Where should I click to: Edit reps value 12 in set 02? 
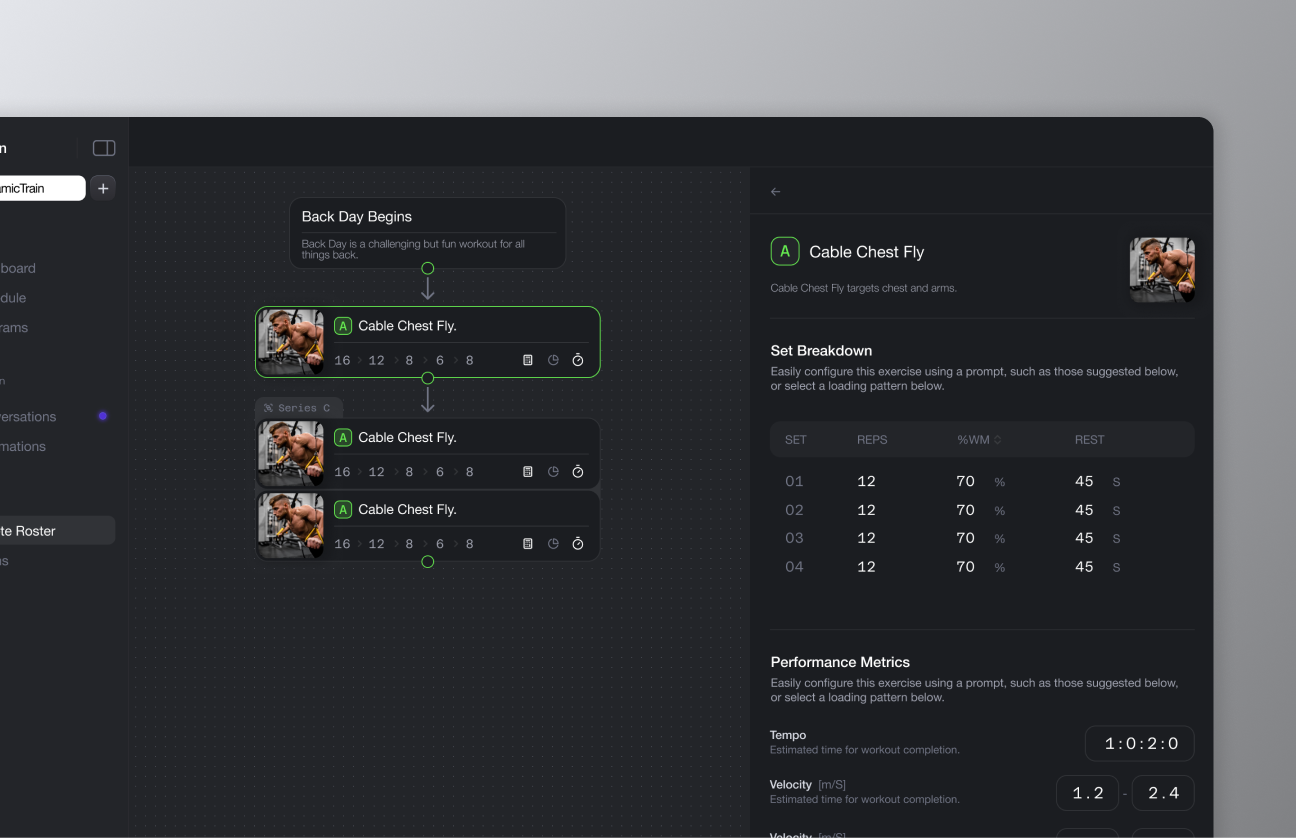[866, 510]
